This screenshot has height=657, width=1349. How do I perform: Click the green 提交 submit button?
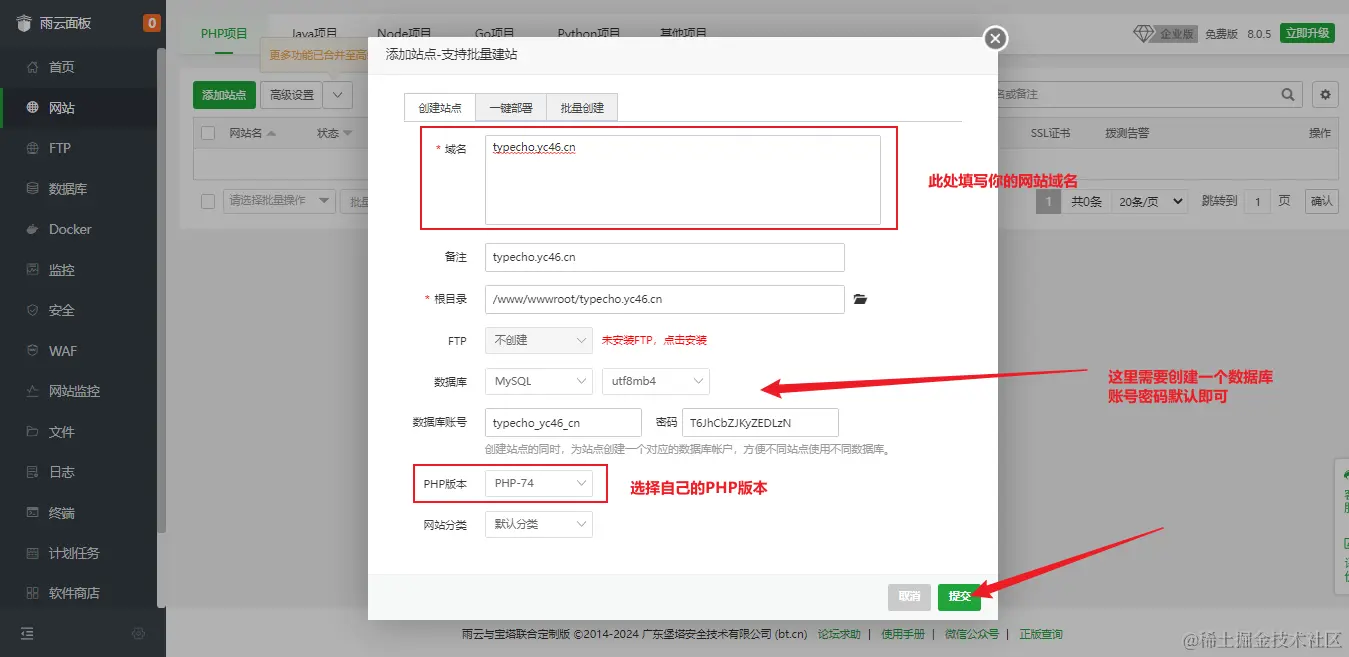(959, 596)
